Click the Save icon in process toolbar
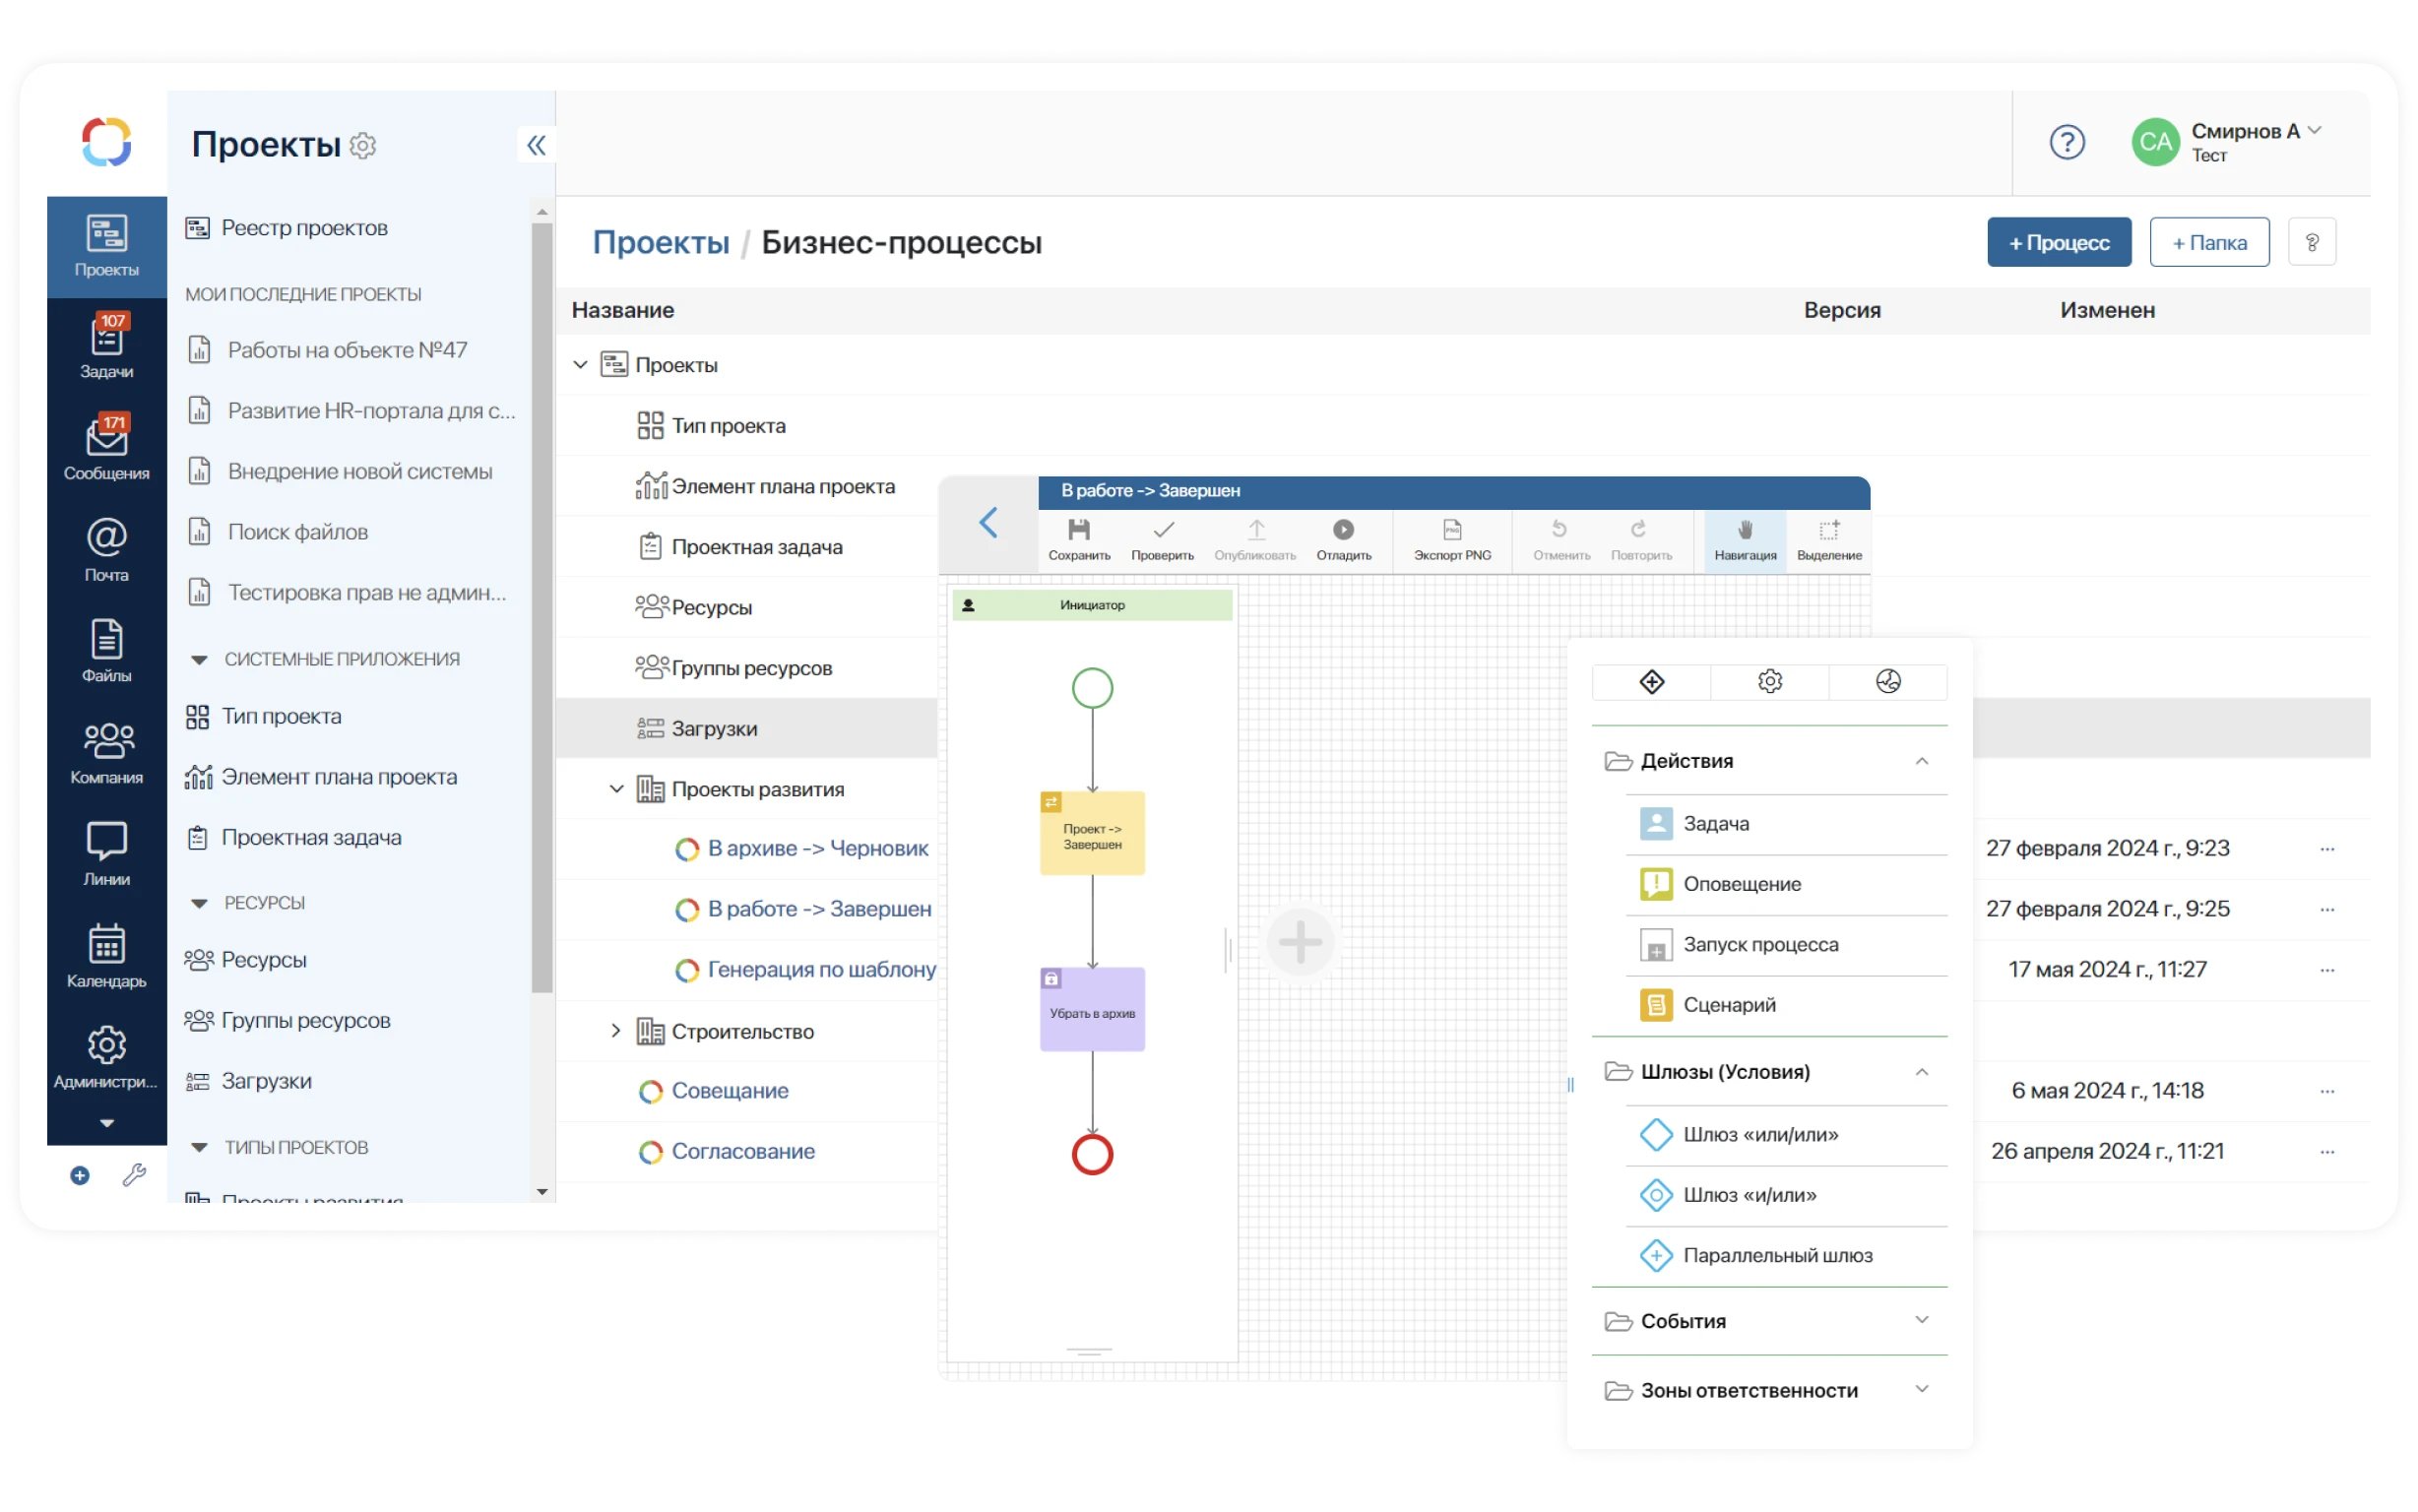The height and width of the screenshot is (1512, 2418). point(1078,530)
